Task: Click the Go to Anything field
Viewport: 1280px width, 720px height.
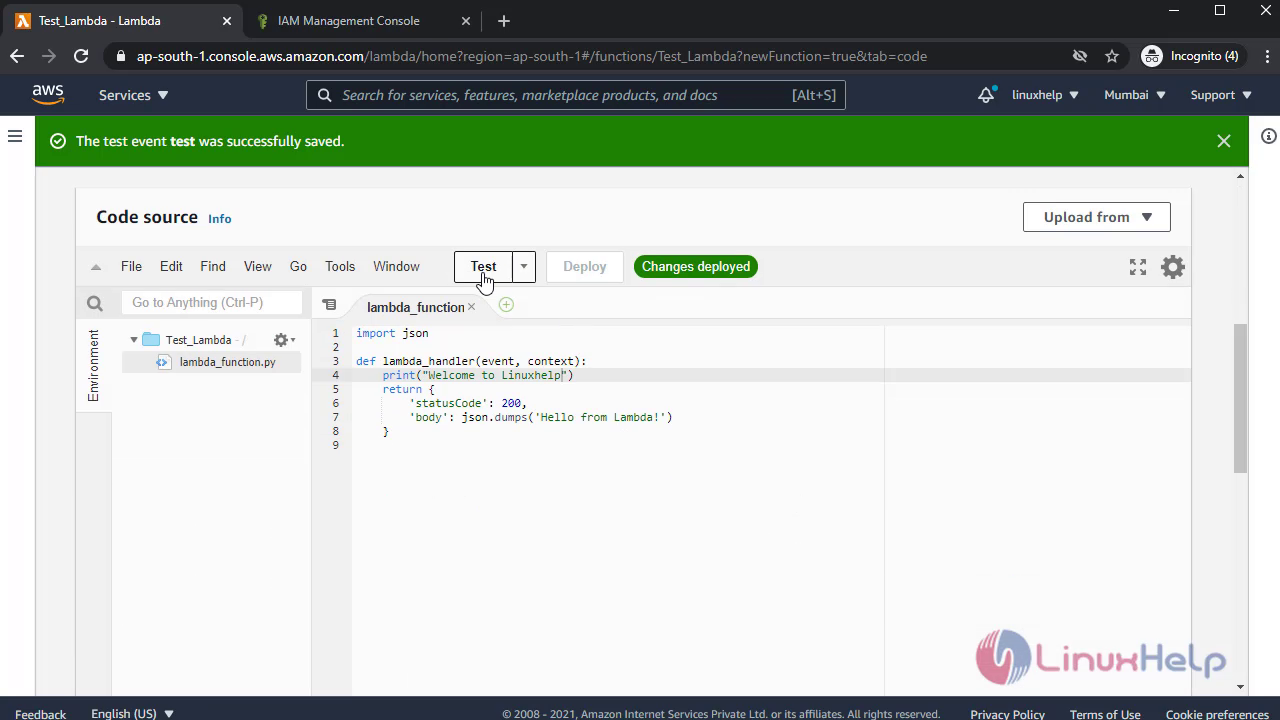Action: point(212,302)
